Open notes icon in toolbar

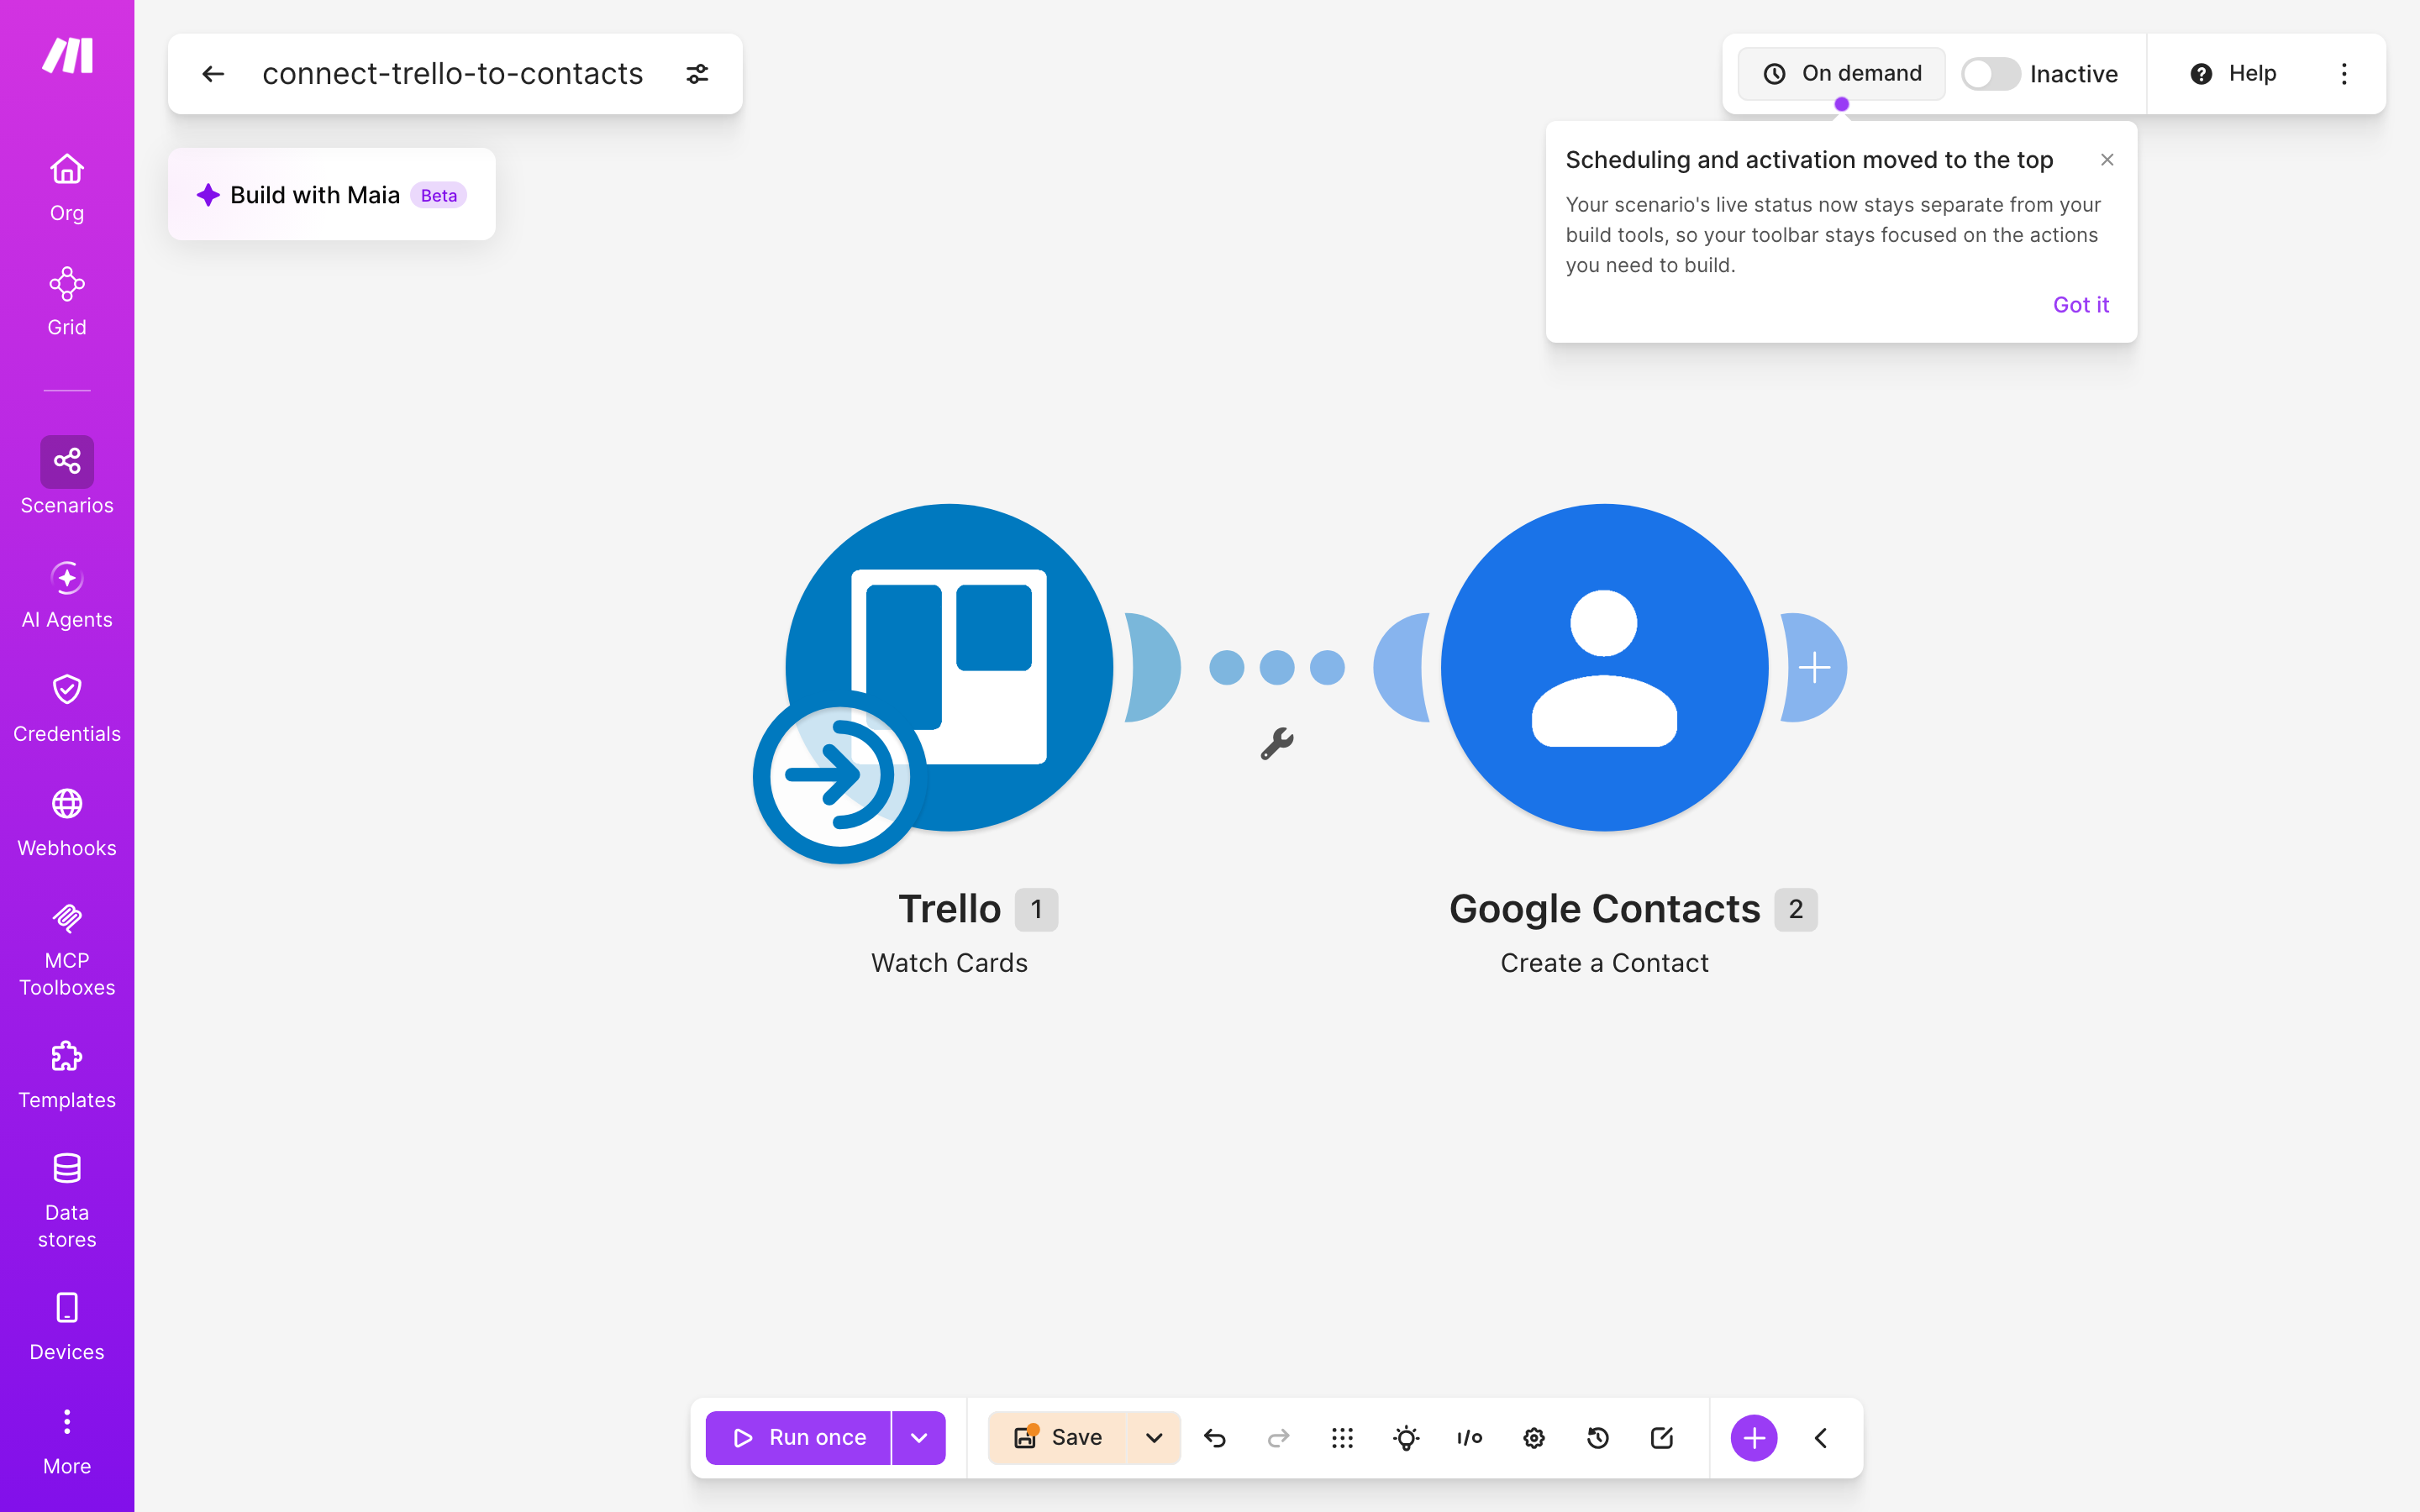(1662, 1438)
